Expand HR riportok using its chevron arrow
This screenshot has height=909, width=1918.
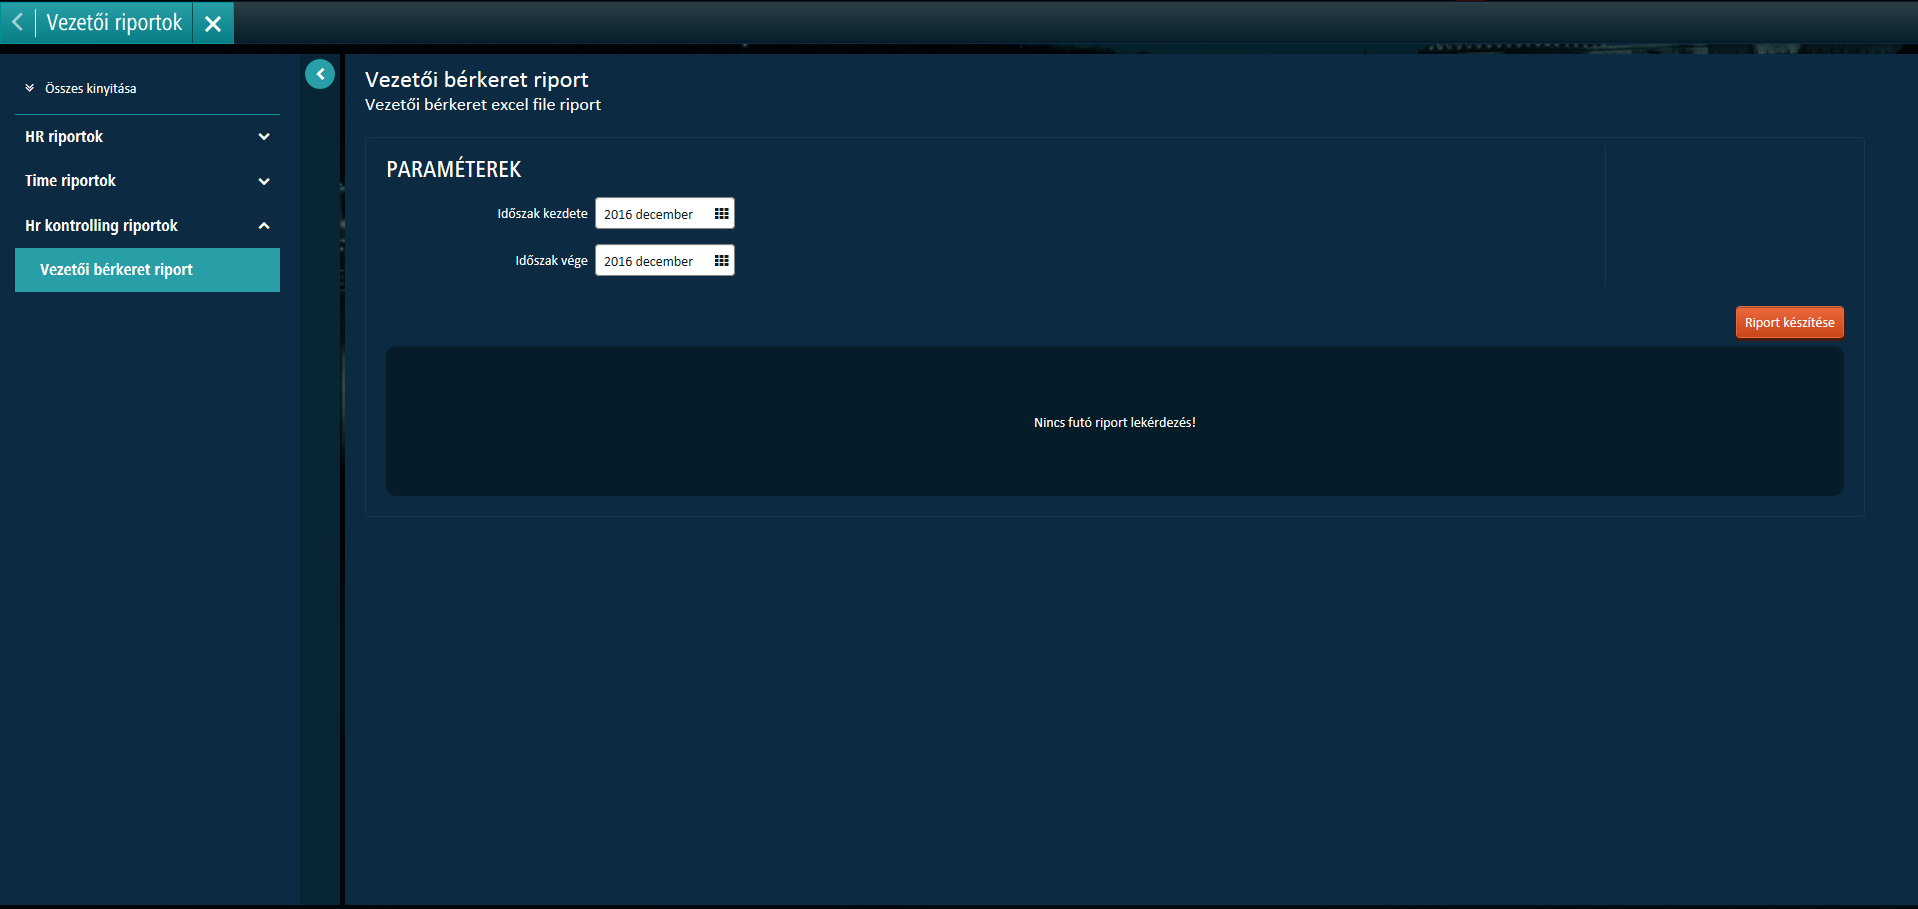click(x=264, y=137)
